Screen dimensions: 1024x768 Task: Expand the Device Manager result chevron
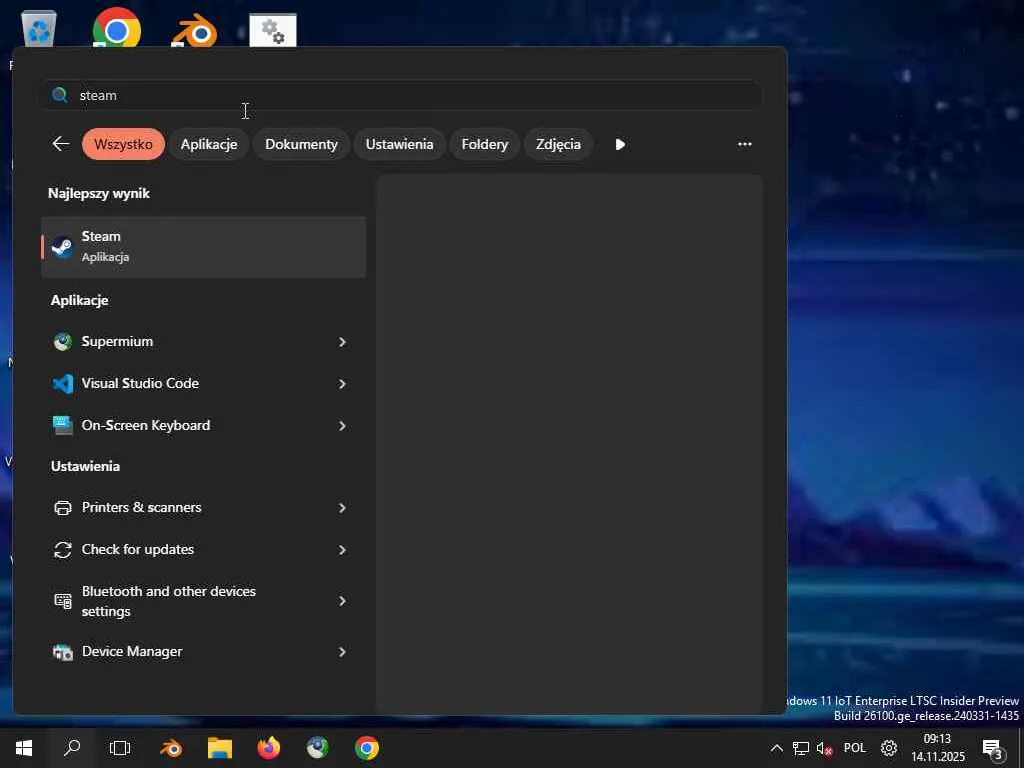coord(342,652)
